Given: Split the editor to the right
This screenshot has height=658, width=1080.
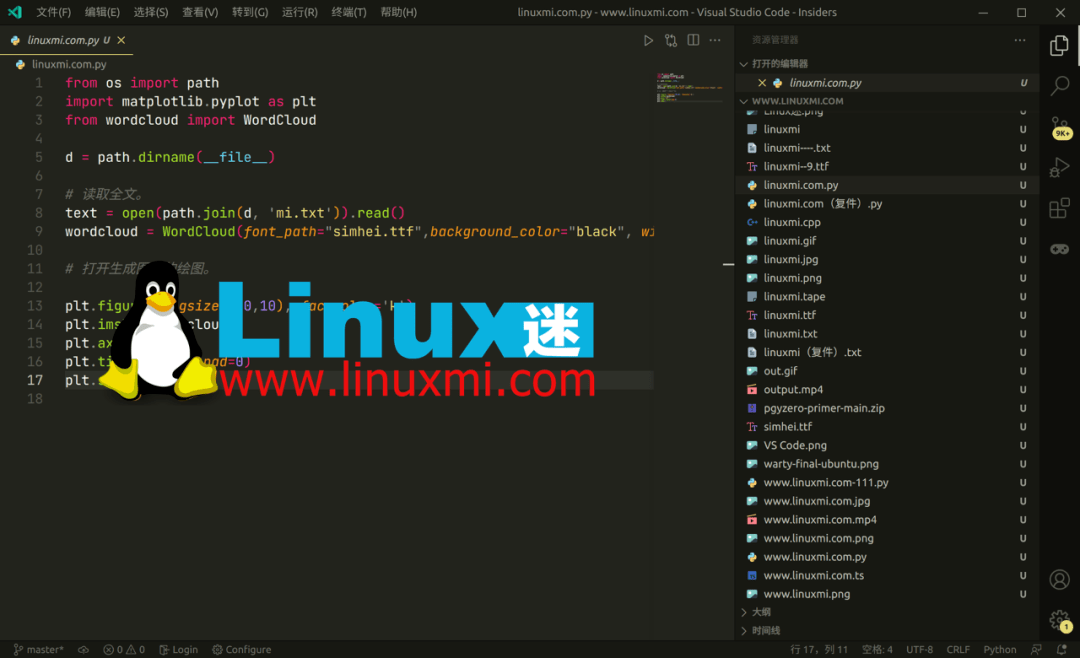Looking at the screenshot, I should [692, 40].
